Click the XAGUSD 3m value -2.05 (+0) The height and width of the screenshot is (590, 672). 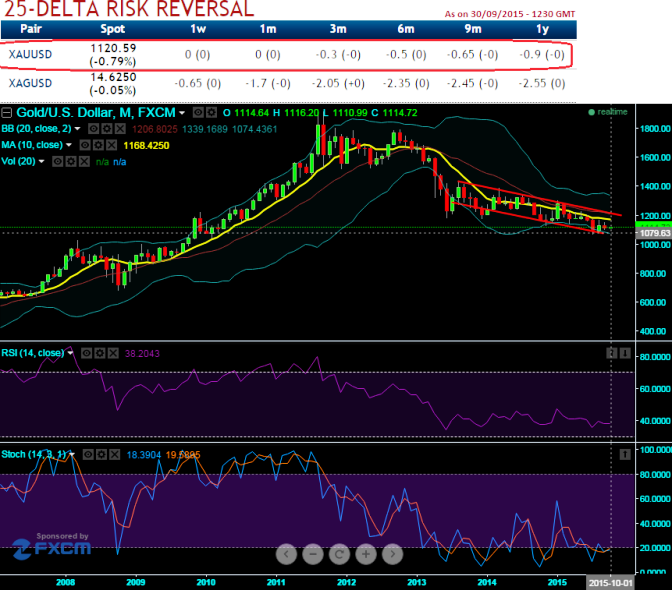[338, 84]
